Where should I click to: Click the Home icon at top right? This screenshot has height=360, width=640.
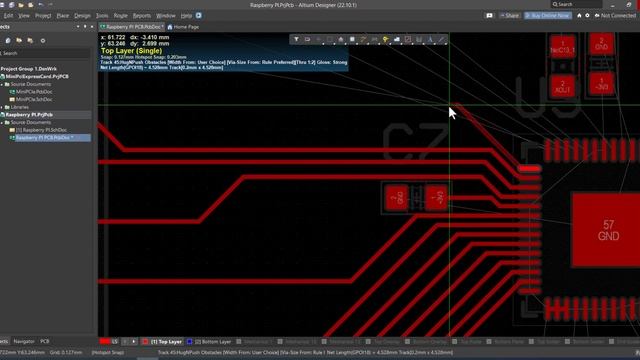(579, 16)
